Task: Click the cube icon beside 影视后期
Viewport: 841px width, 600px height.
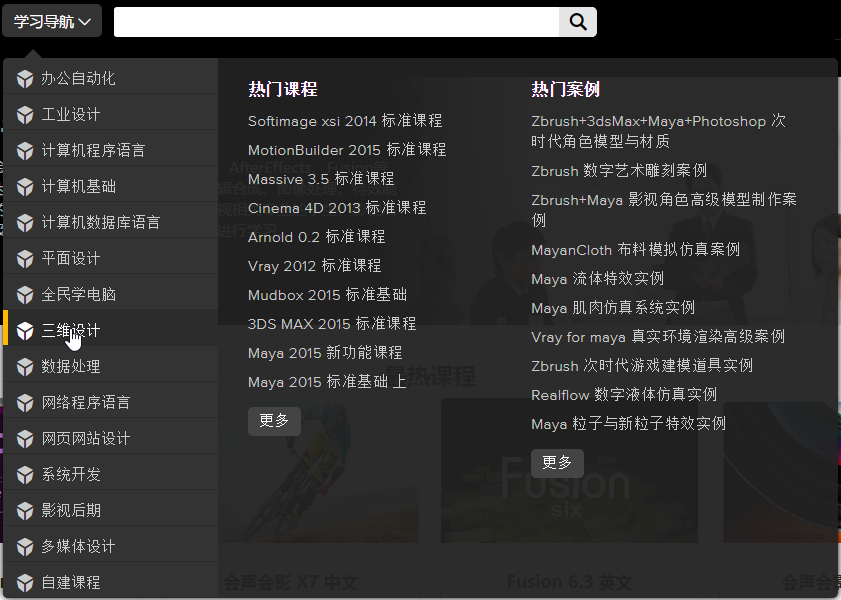Action: (25, 510)
